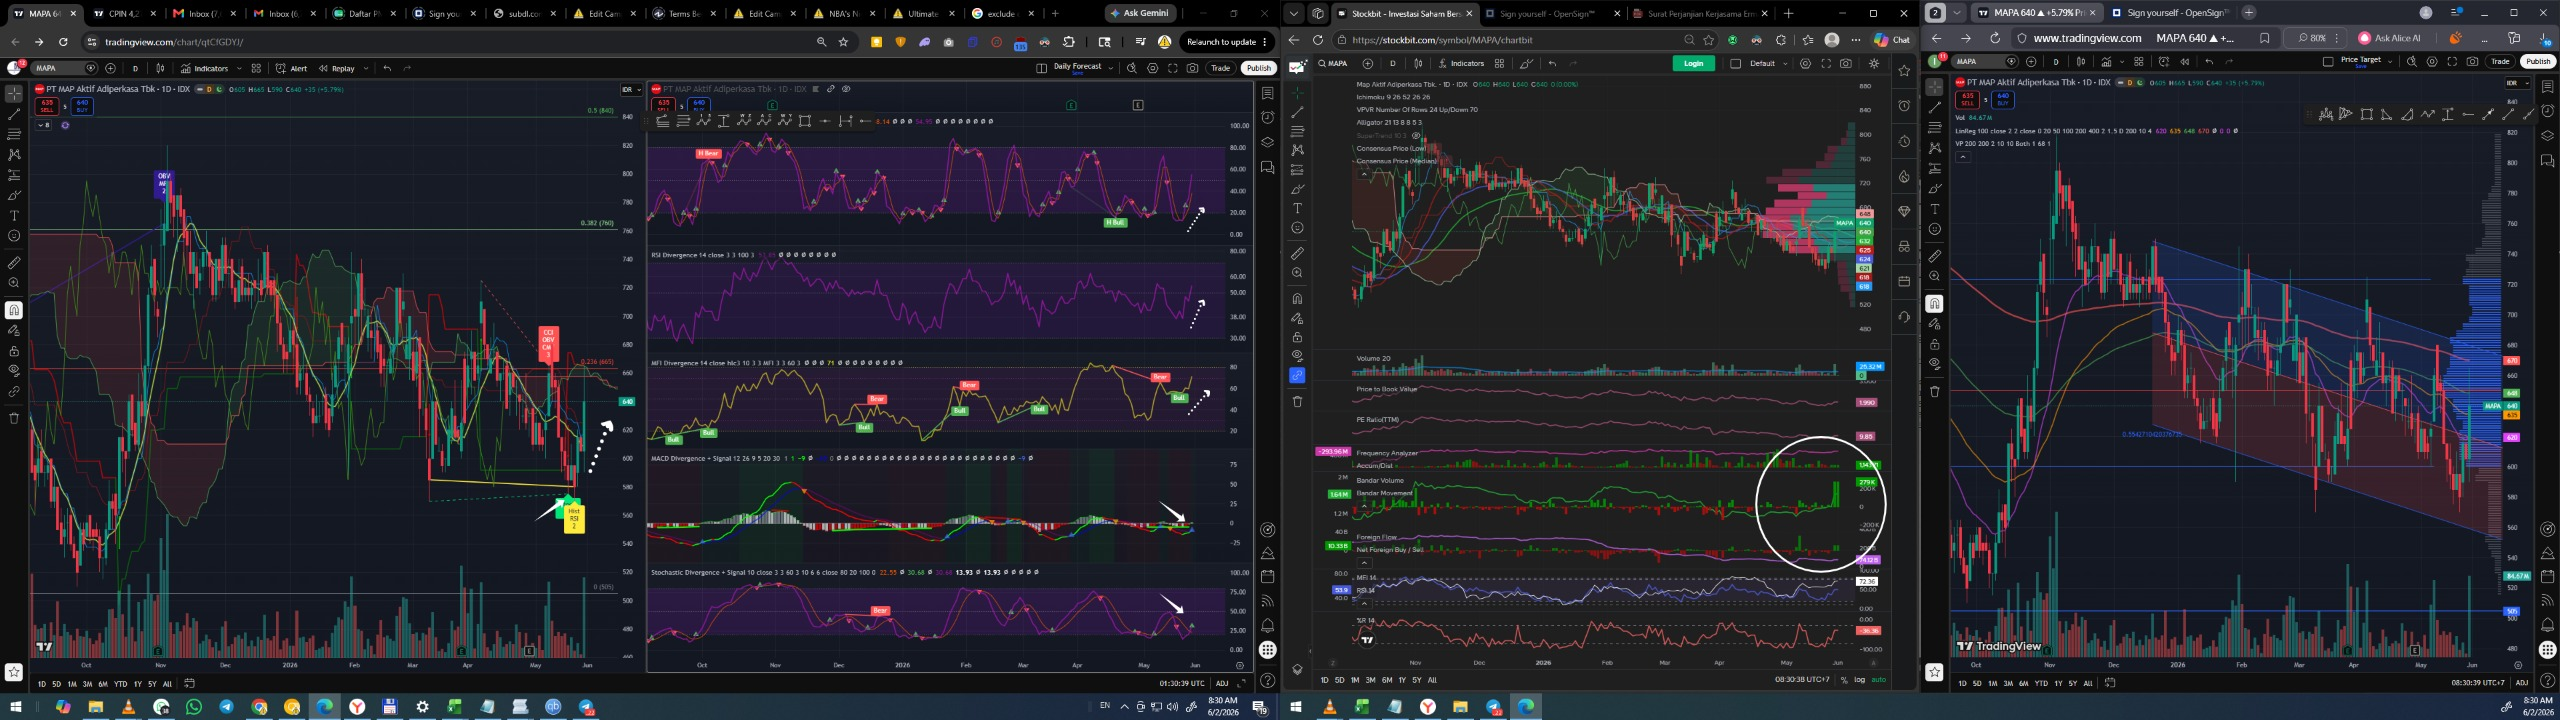Click the 635 SELL button in left TradingView chart
Image resolution: width=2560 pixels, height=720 pixels.
47,105
